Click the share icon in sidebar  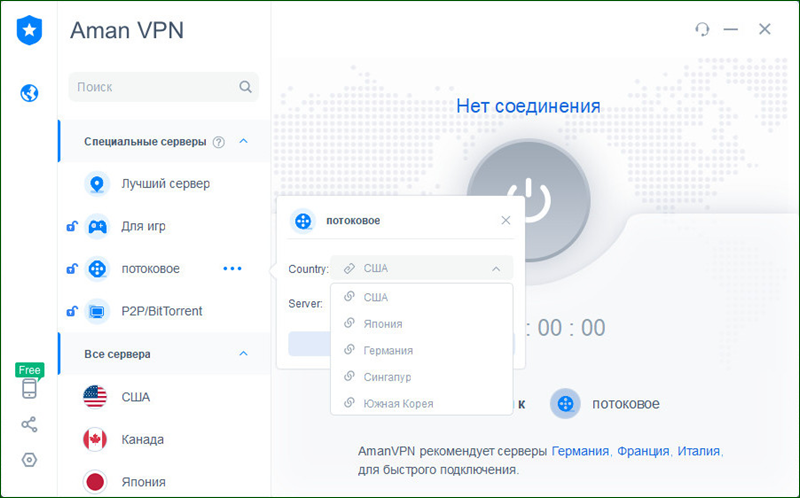(x=29, y=424)
